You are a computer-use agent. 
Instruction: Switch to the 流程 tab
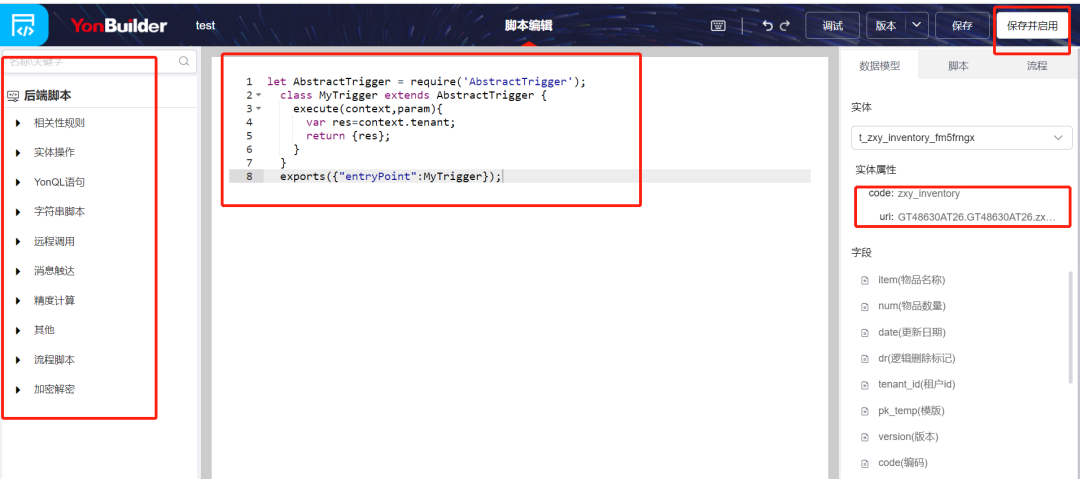(1037, 66)
